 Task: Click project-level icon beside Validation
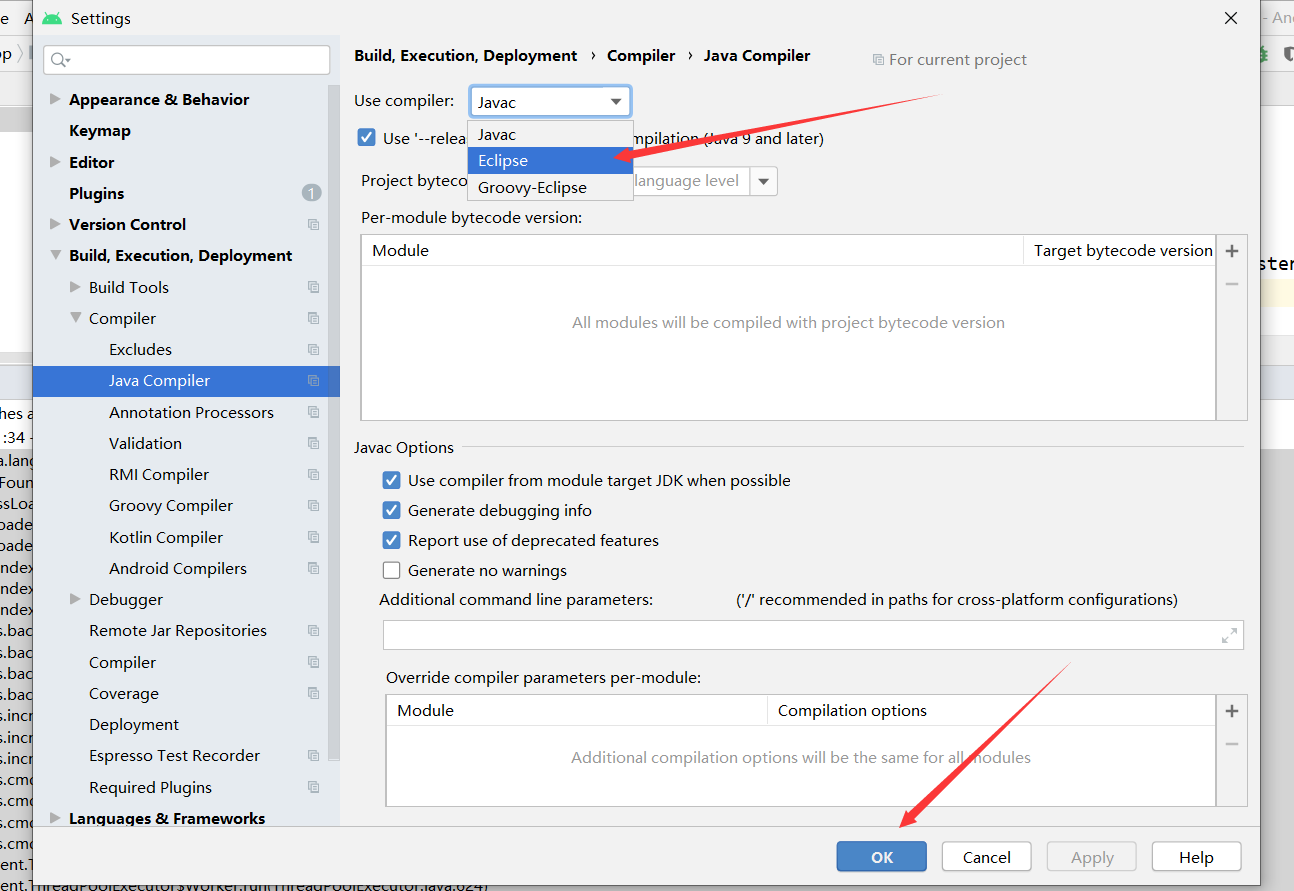click(313, 443)
